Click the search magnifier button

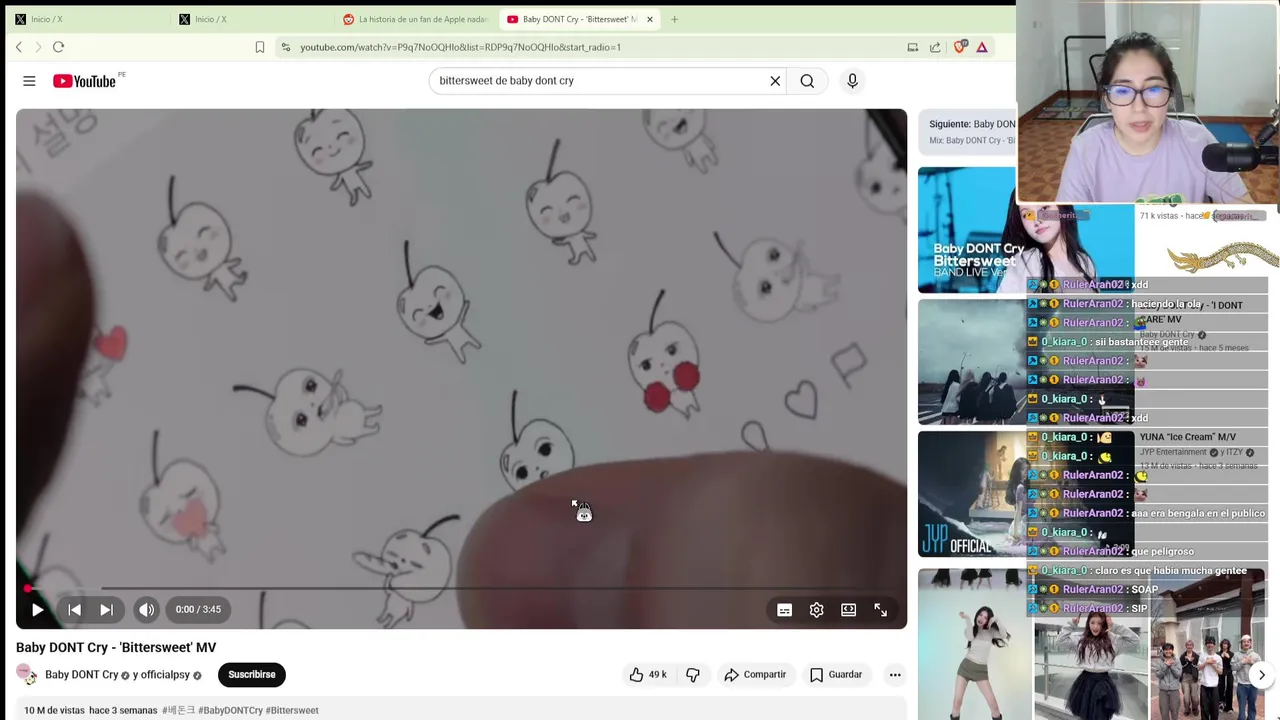point(807,81)
